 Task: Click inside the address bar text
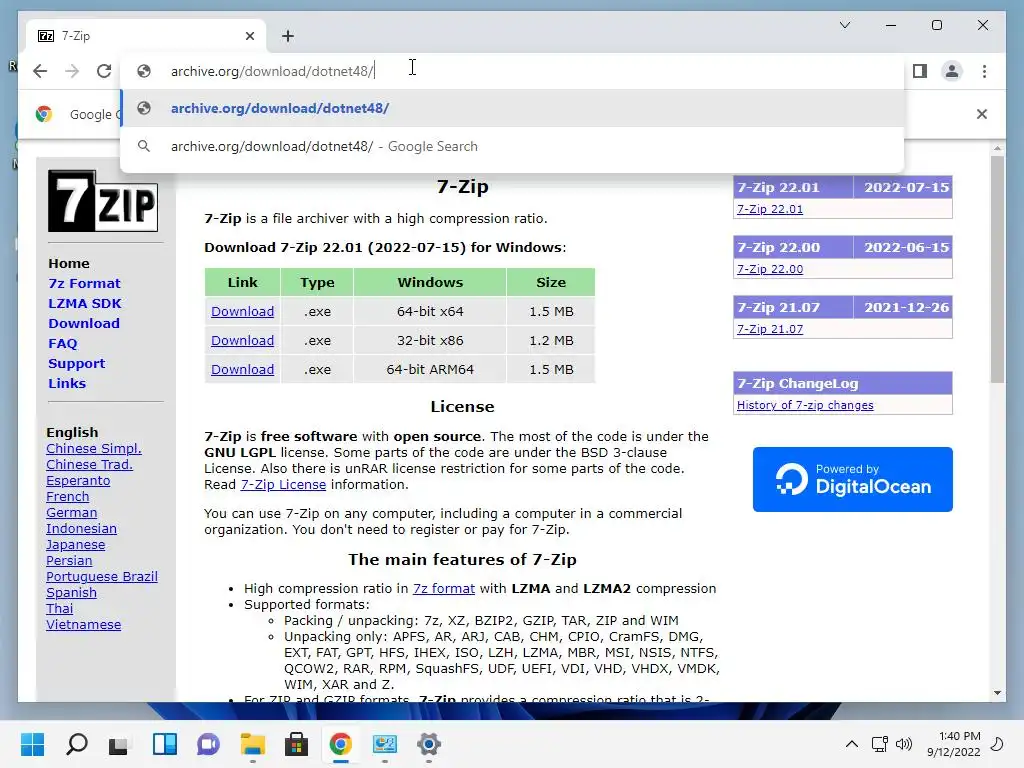tap(272, 71)
